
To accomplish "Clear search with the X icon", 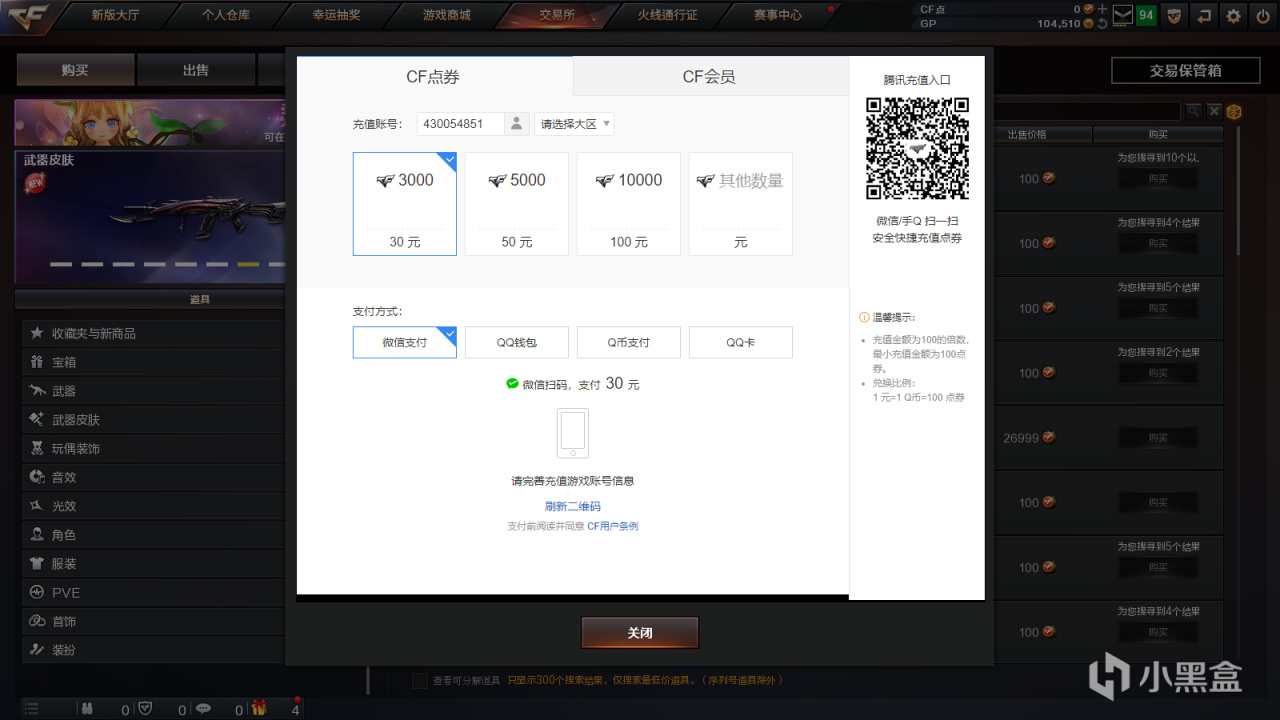I will pyautogui.click(x=1214, y=111).
